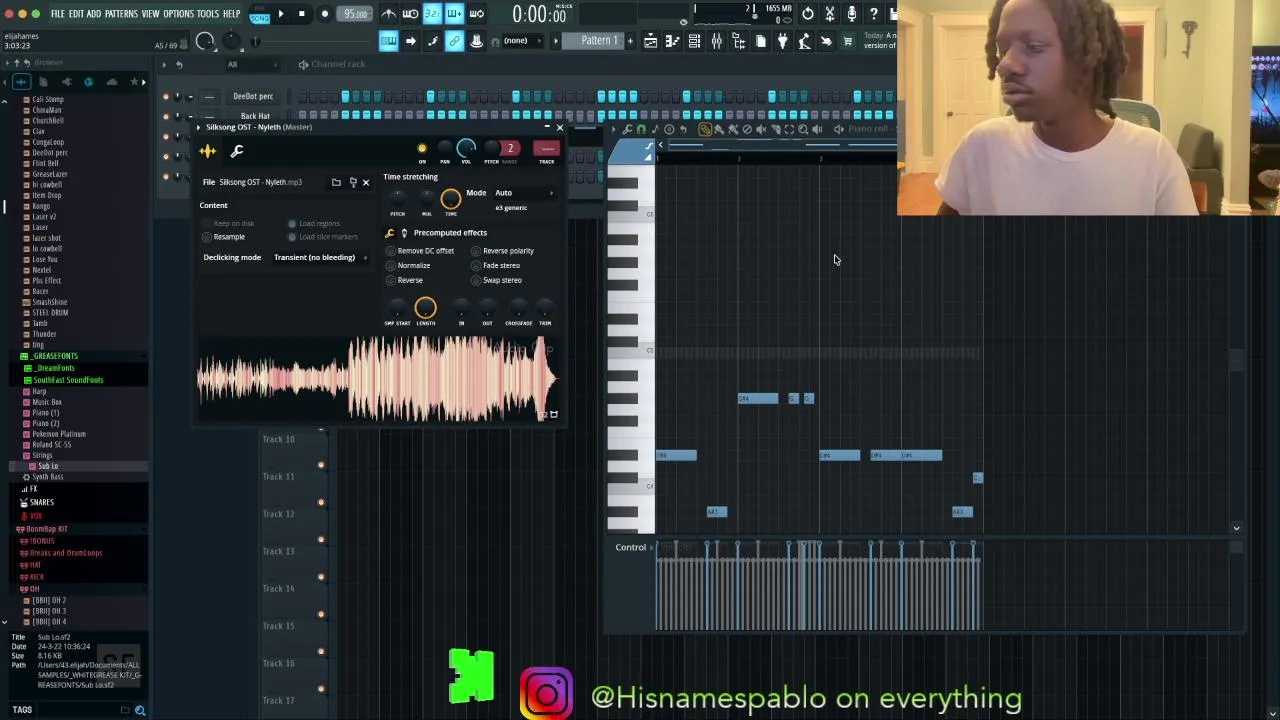Click the Stop button in transport

(x=301, y=14)
